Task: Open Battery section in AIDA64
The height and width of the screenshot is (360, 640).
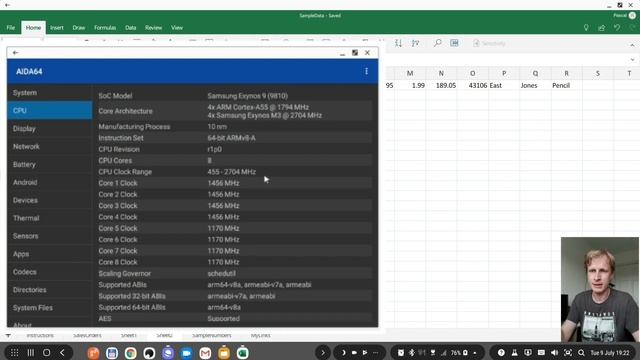Action: coord(49,164)
